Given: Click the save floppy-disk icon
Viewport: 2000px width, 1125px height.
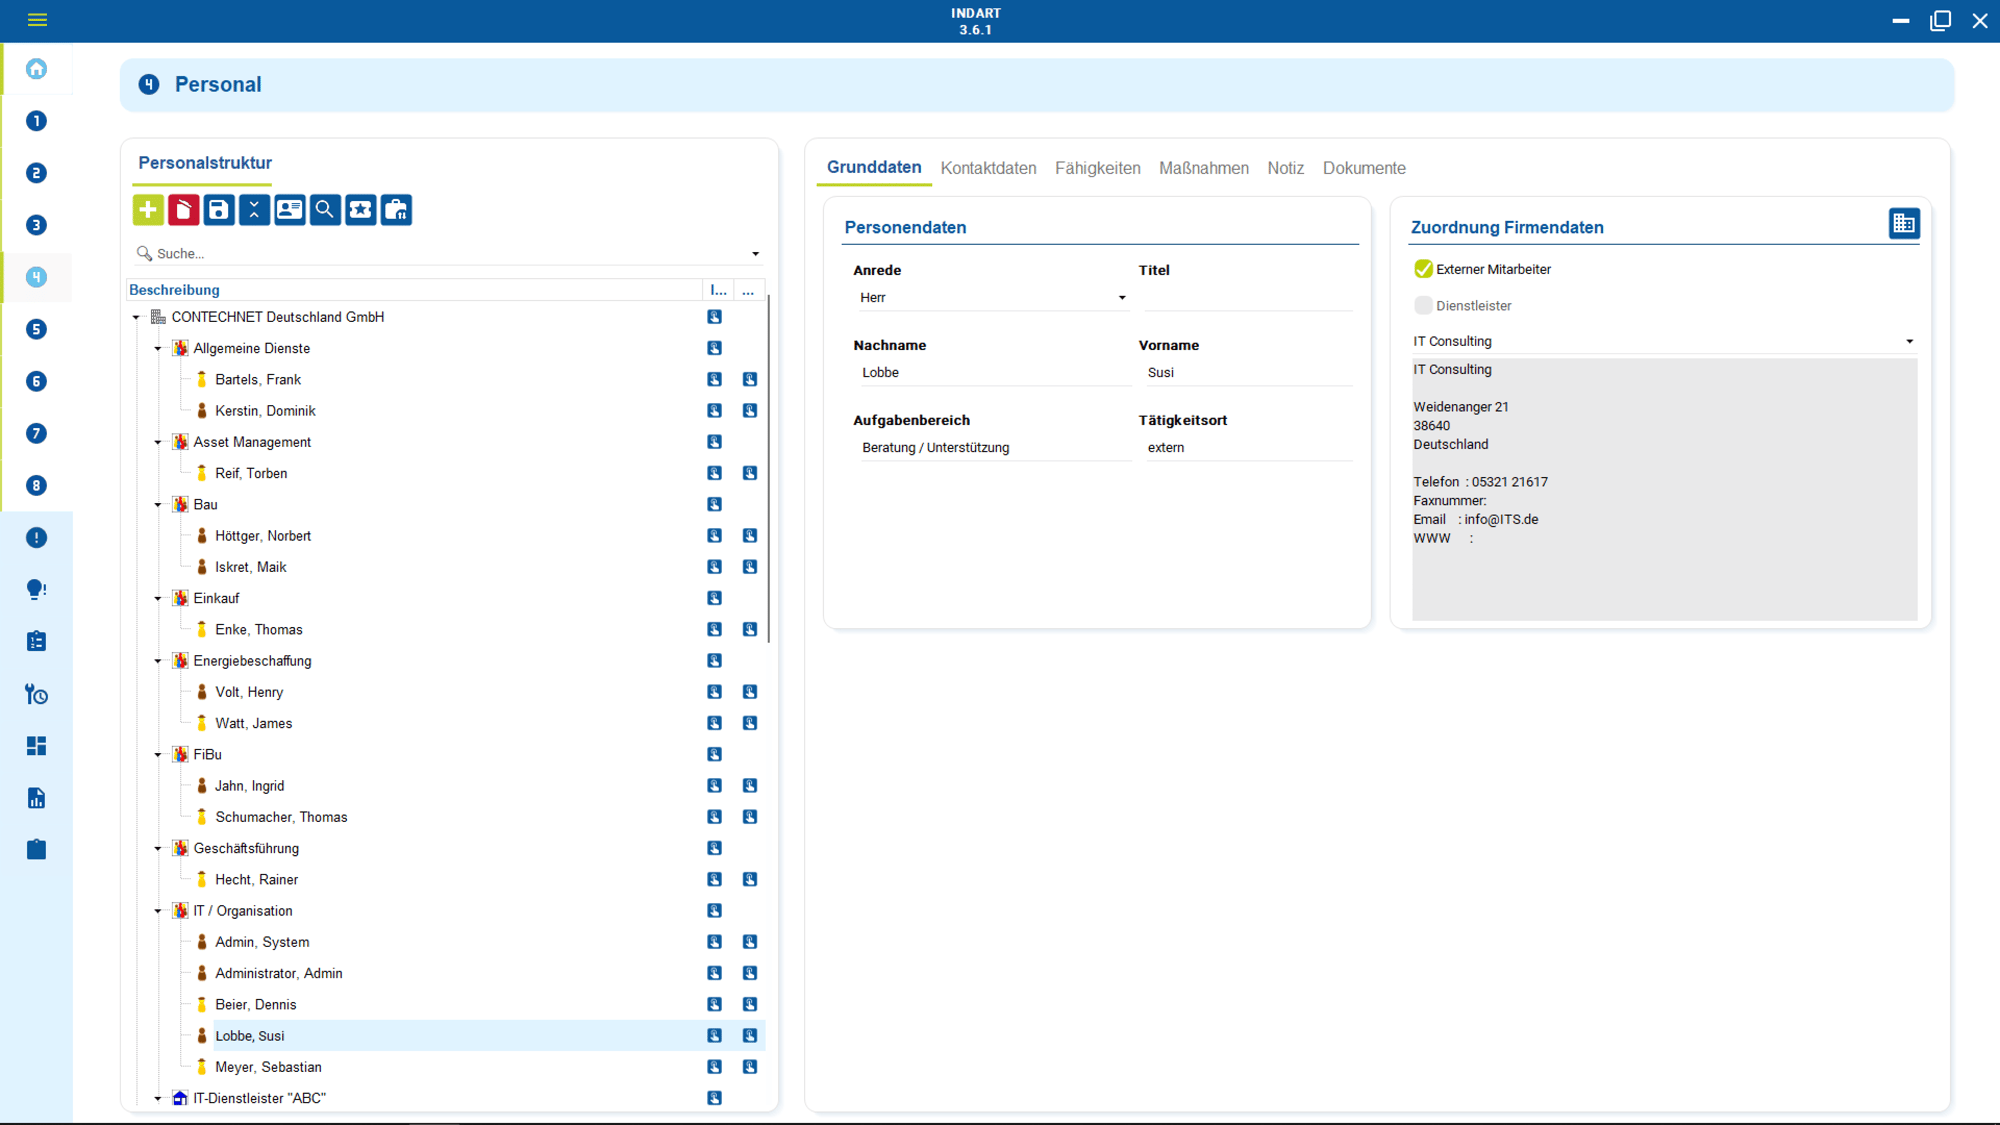Looking at the screenshot, I should coord(219,210).
